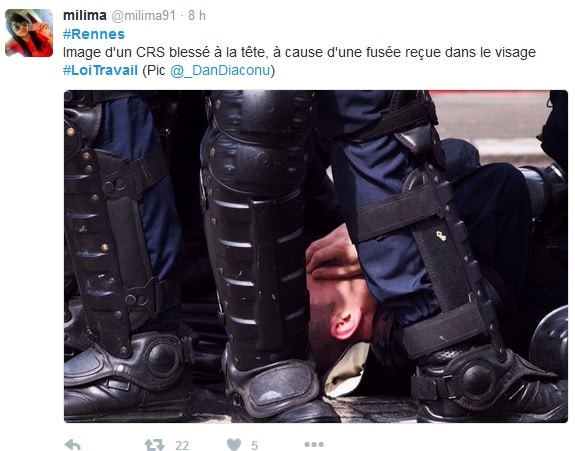Open milima's profile picture
Viewport: 575px width, 451px height.
click(x=29, y=33)
